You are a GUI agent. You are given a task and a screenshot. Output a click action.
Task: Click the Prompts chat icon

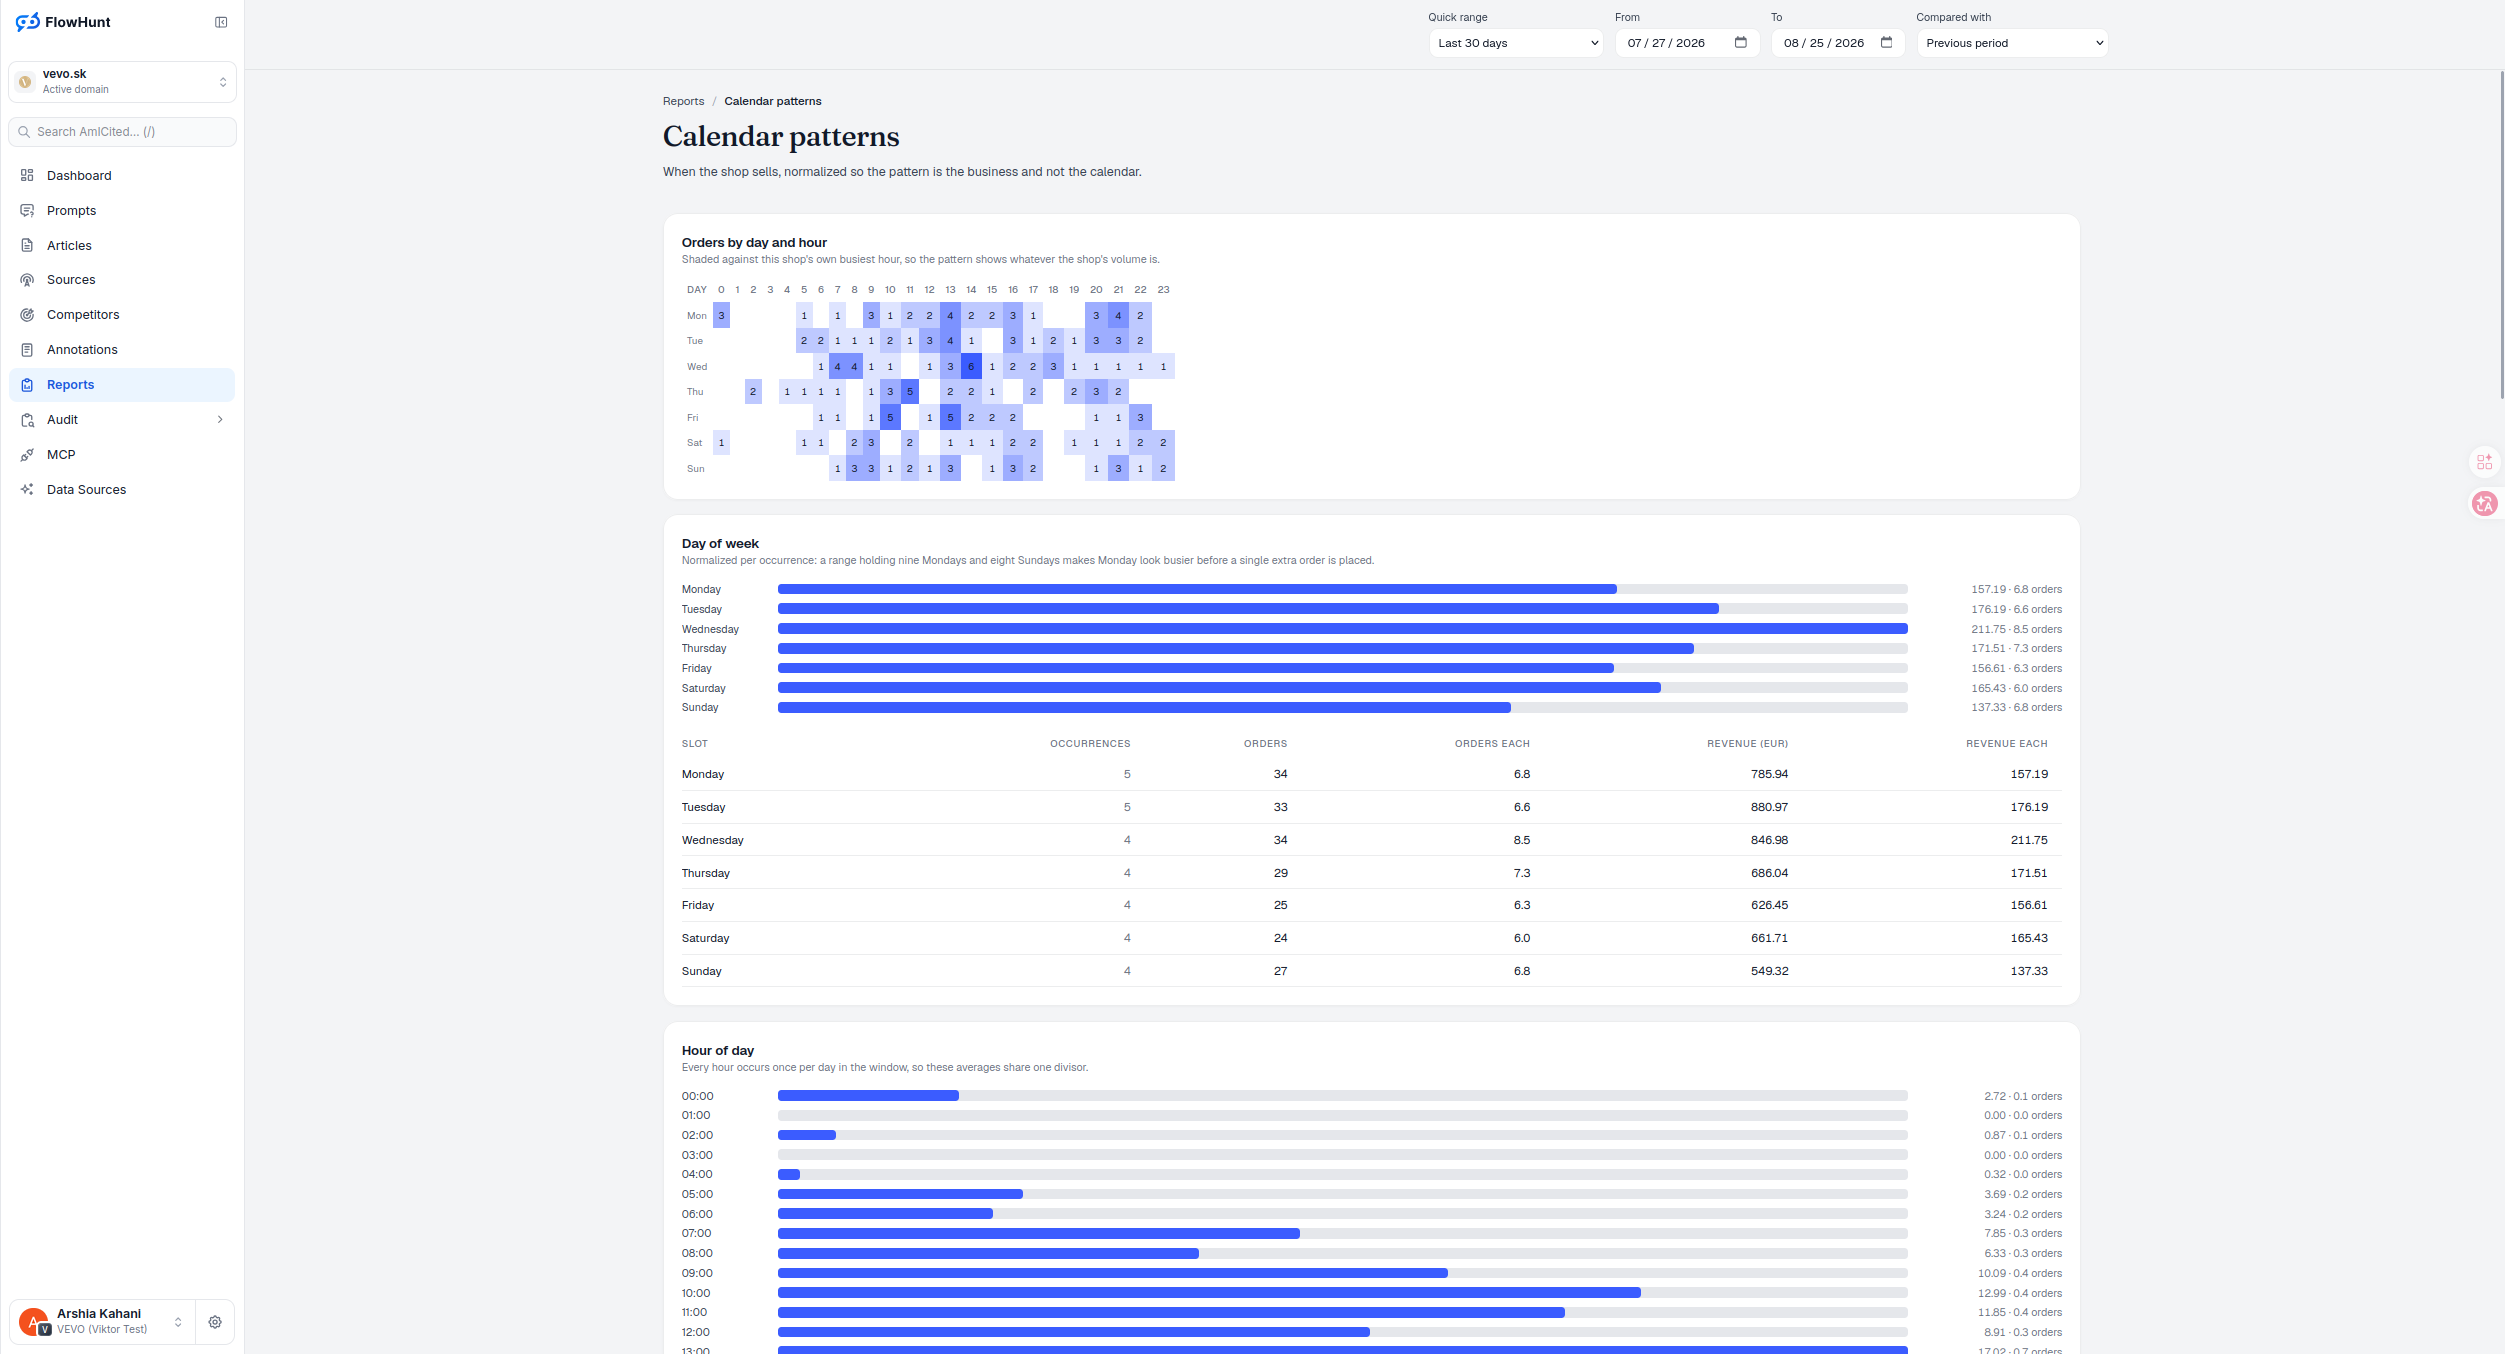pos(27,210)
